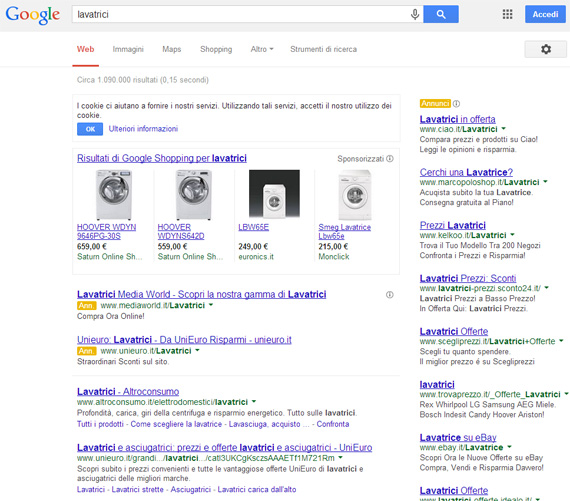
Task: Open Lavatrici strette sitelink
Action: (137, 490)
